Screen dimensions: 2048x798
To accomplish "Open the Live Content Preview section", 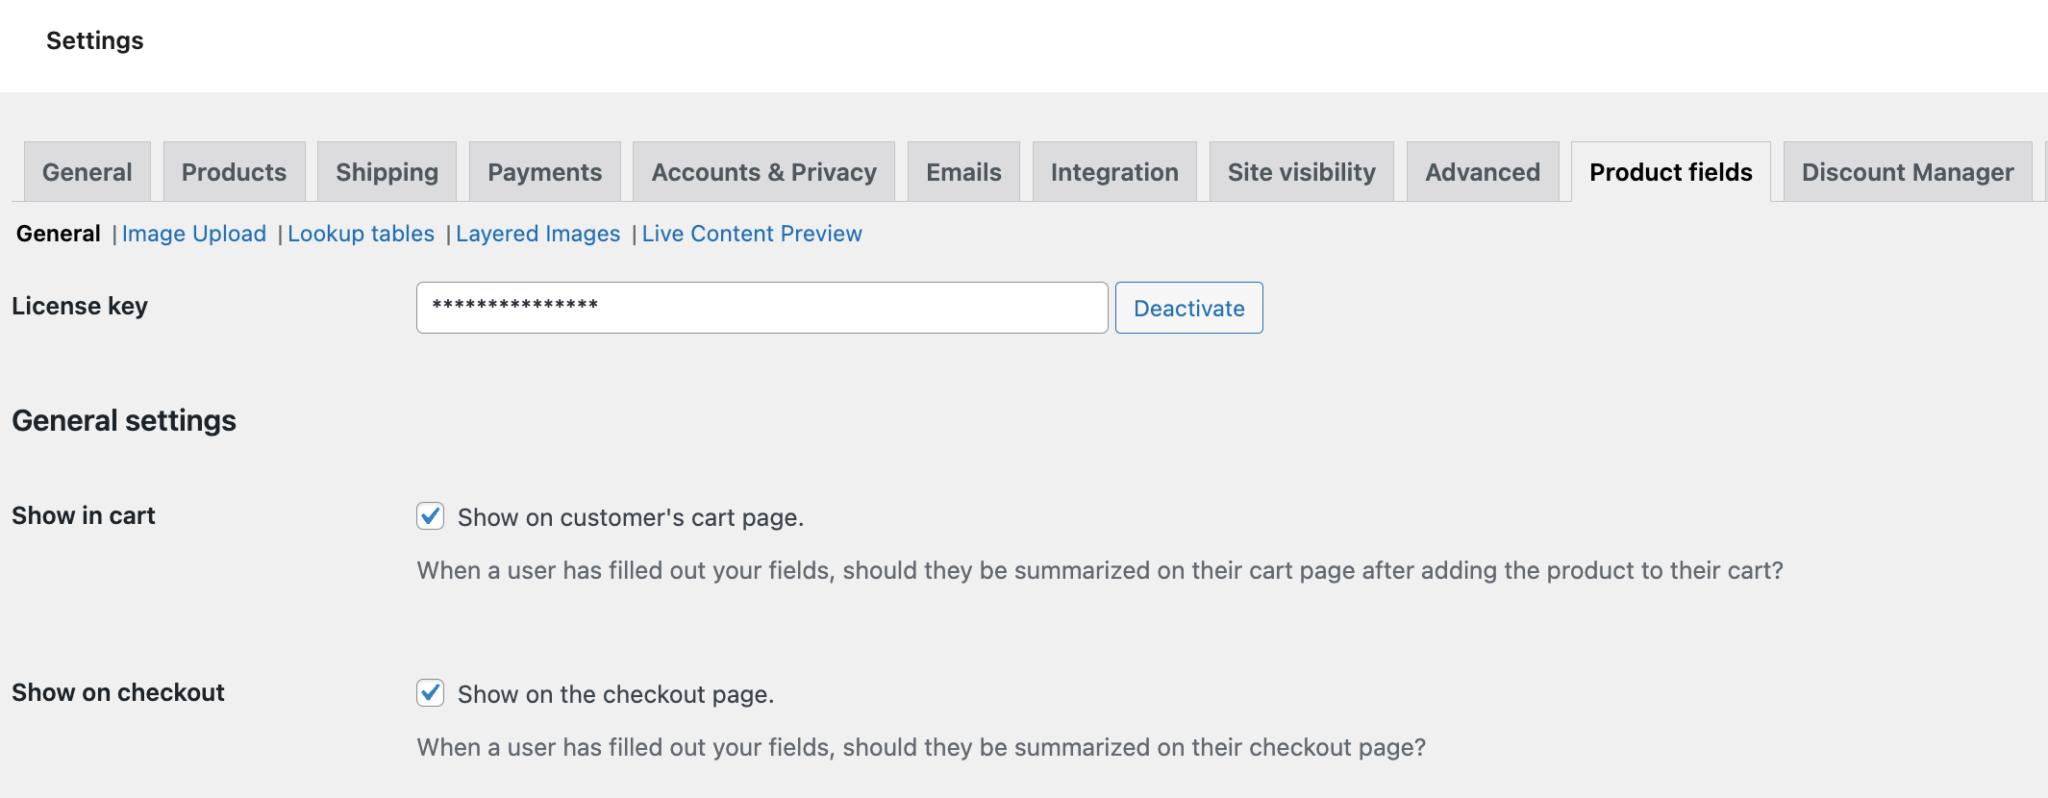I will [752, 233].
